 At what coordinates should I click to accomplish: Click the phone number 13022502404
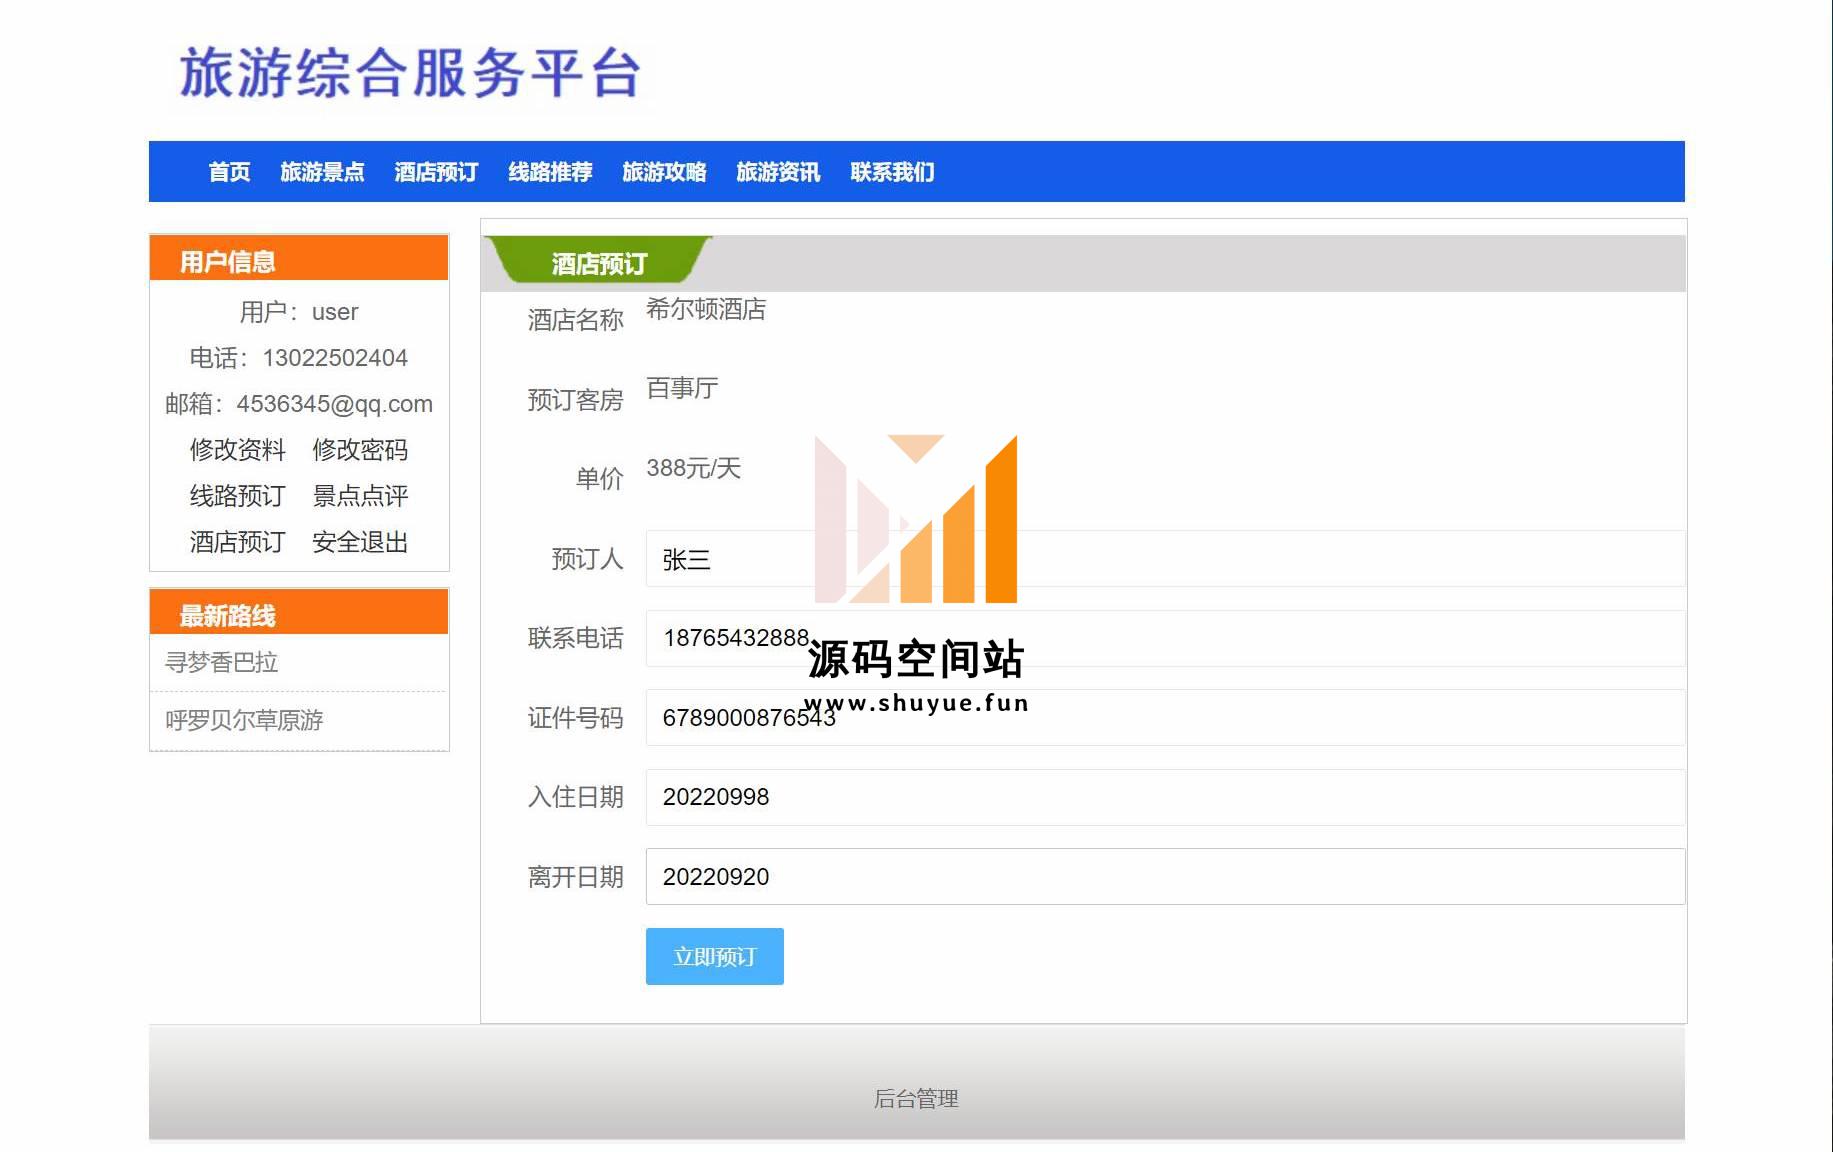[335, 358]
